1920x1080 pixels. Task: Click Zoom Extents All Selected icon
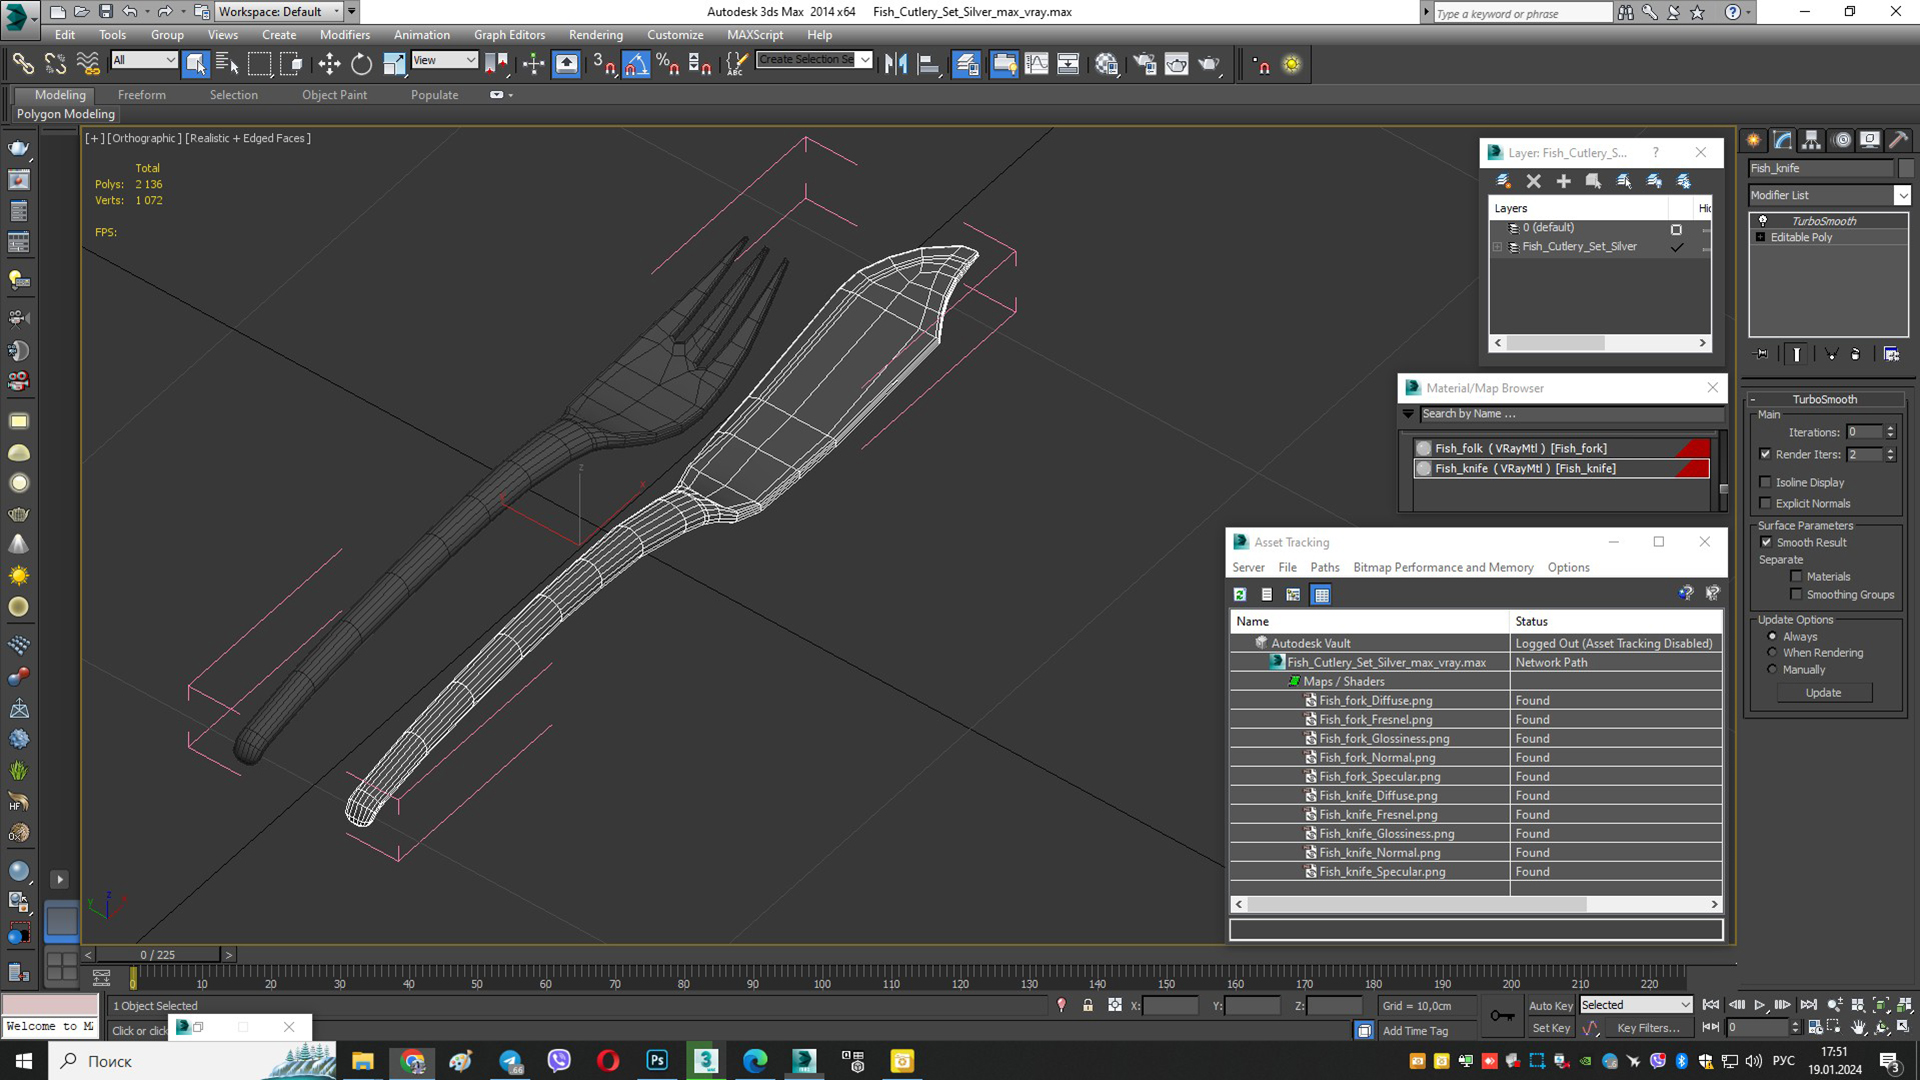tap(1904, 1005)
